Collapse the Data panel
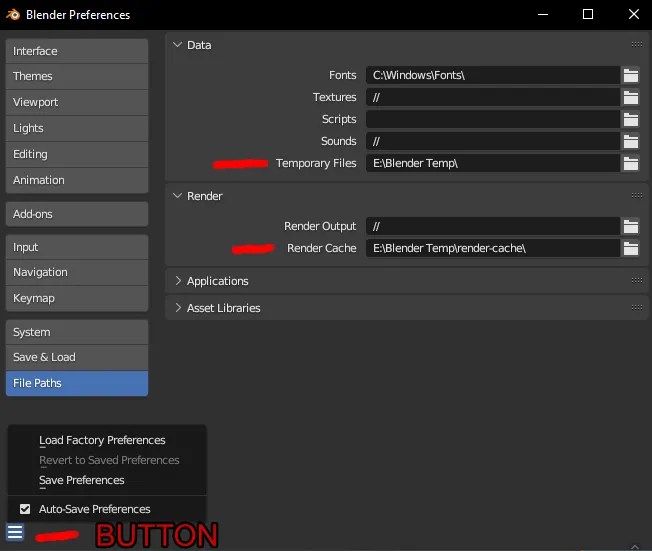Screen dimensions: 652x551 [x=178, y=44]
